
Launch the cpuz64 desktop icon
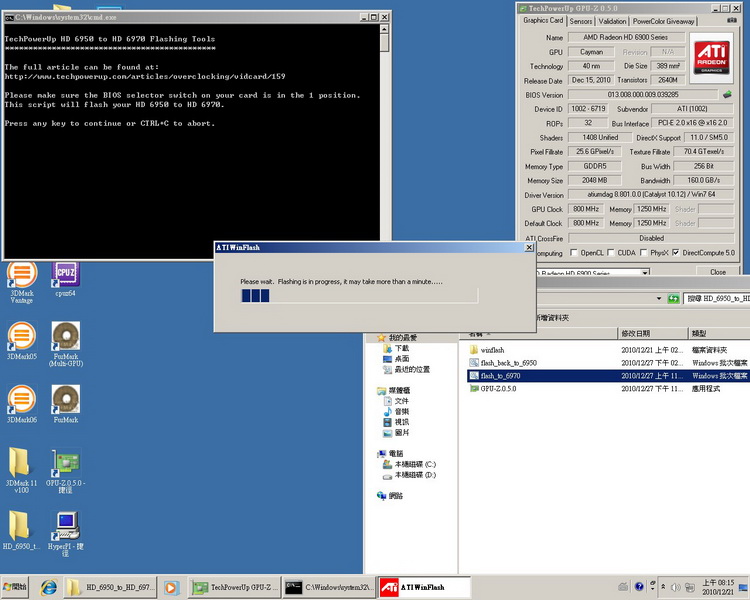point(66,279)
